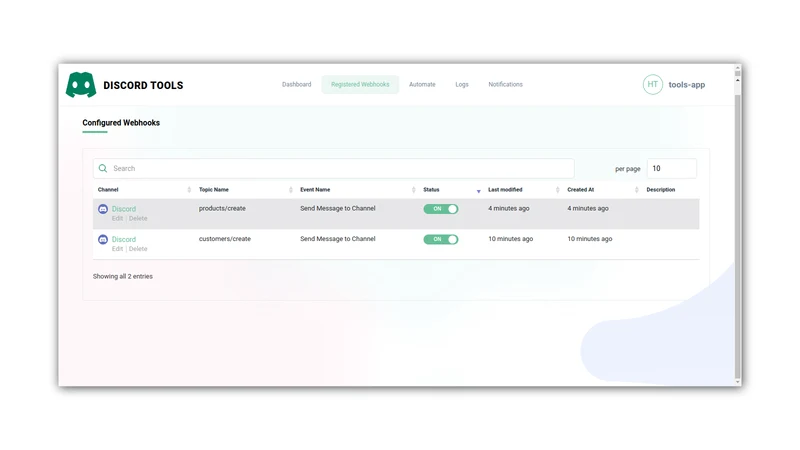Open the tools-app account menu
The width and height of the screenshot is (800, 450).
tap(687, 85)
